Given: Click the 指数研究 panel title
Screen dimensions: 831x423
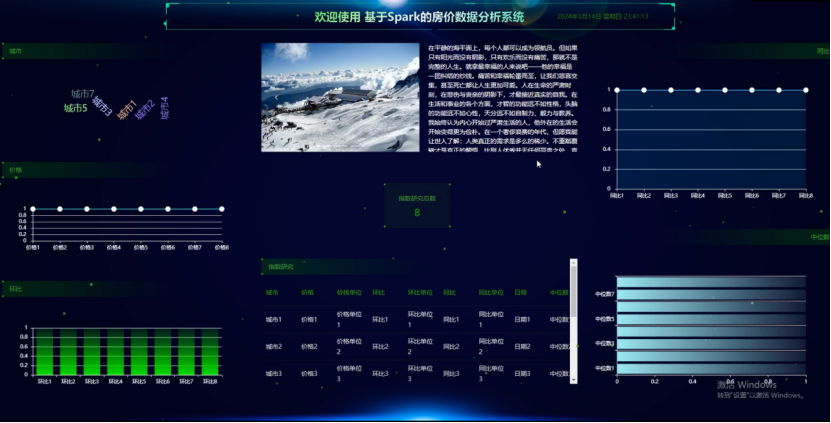Looking at the screenshot, I should (281, 267).
